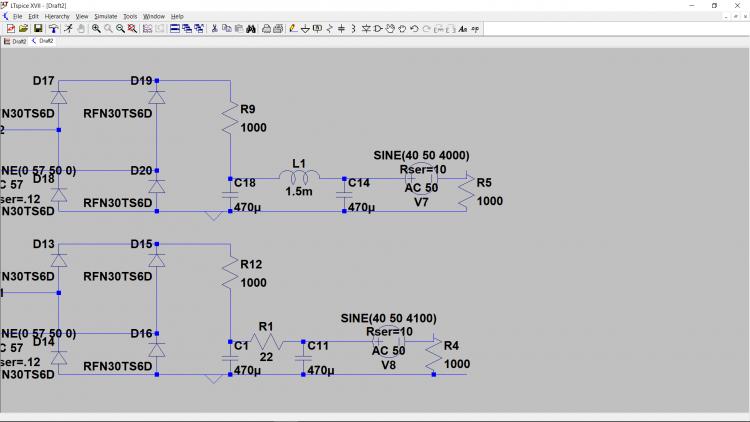Click the L1 inductor in the schematic
Screen dimensions: 750x422
pyautogui.click(x=297, y=178)
